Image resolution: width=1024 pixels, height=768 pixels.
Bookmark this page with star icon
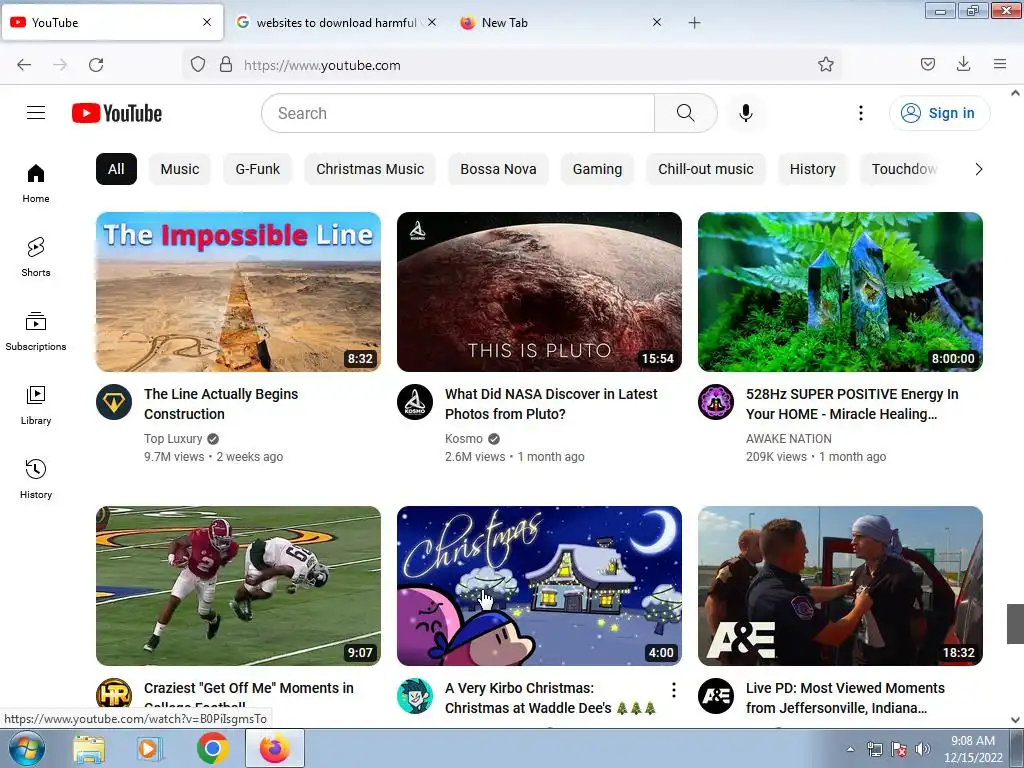click(x=825, y=65)
